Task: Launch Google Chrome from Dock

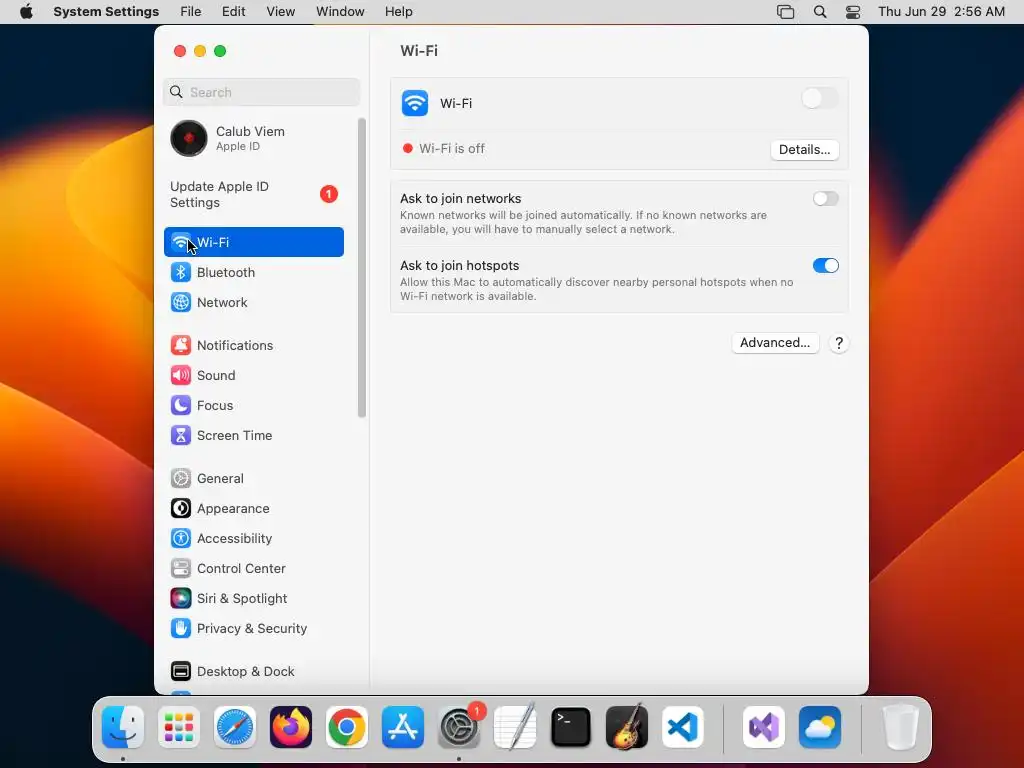Action: pos(347,727)
